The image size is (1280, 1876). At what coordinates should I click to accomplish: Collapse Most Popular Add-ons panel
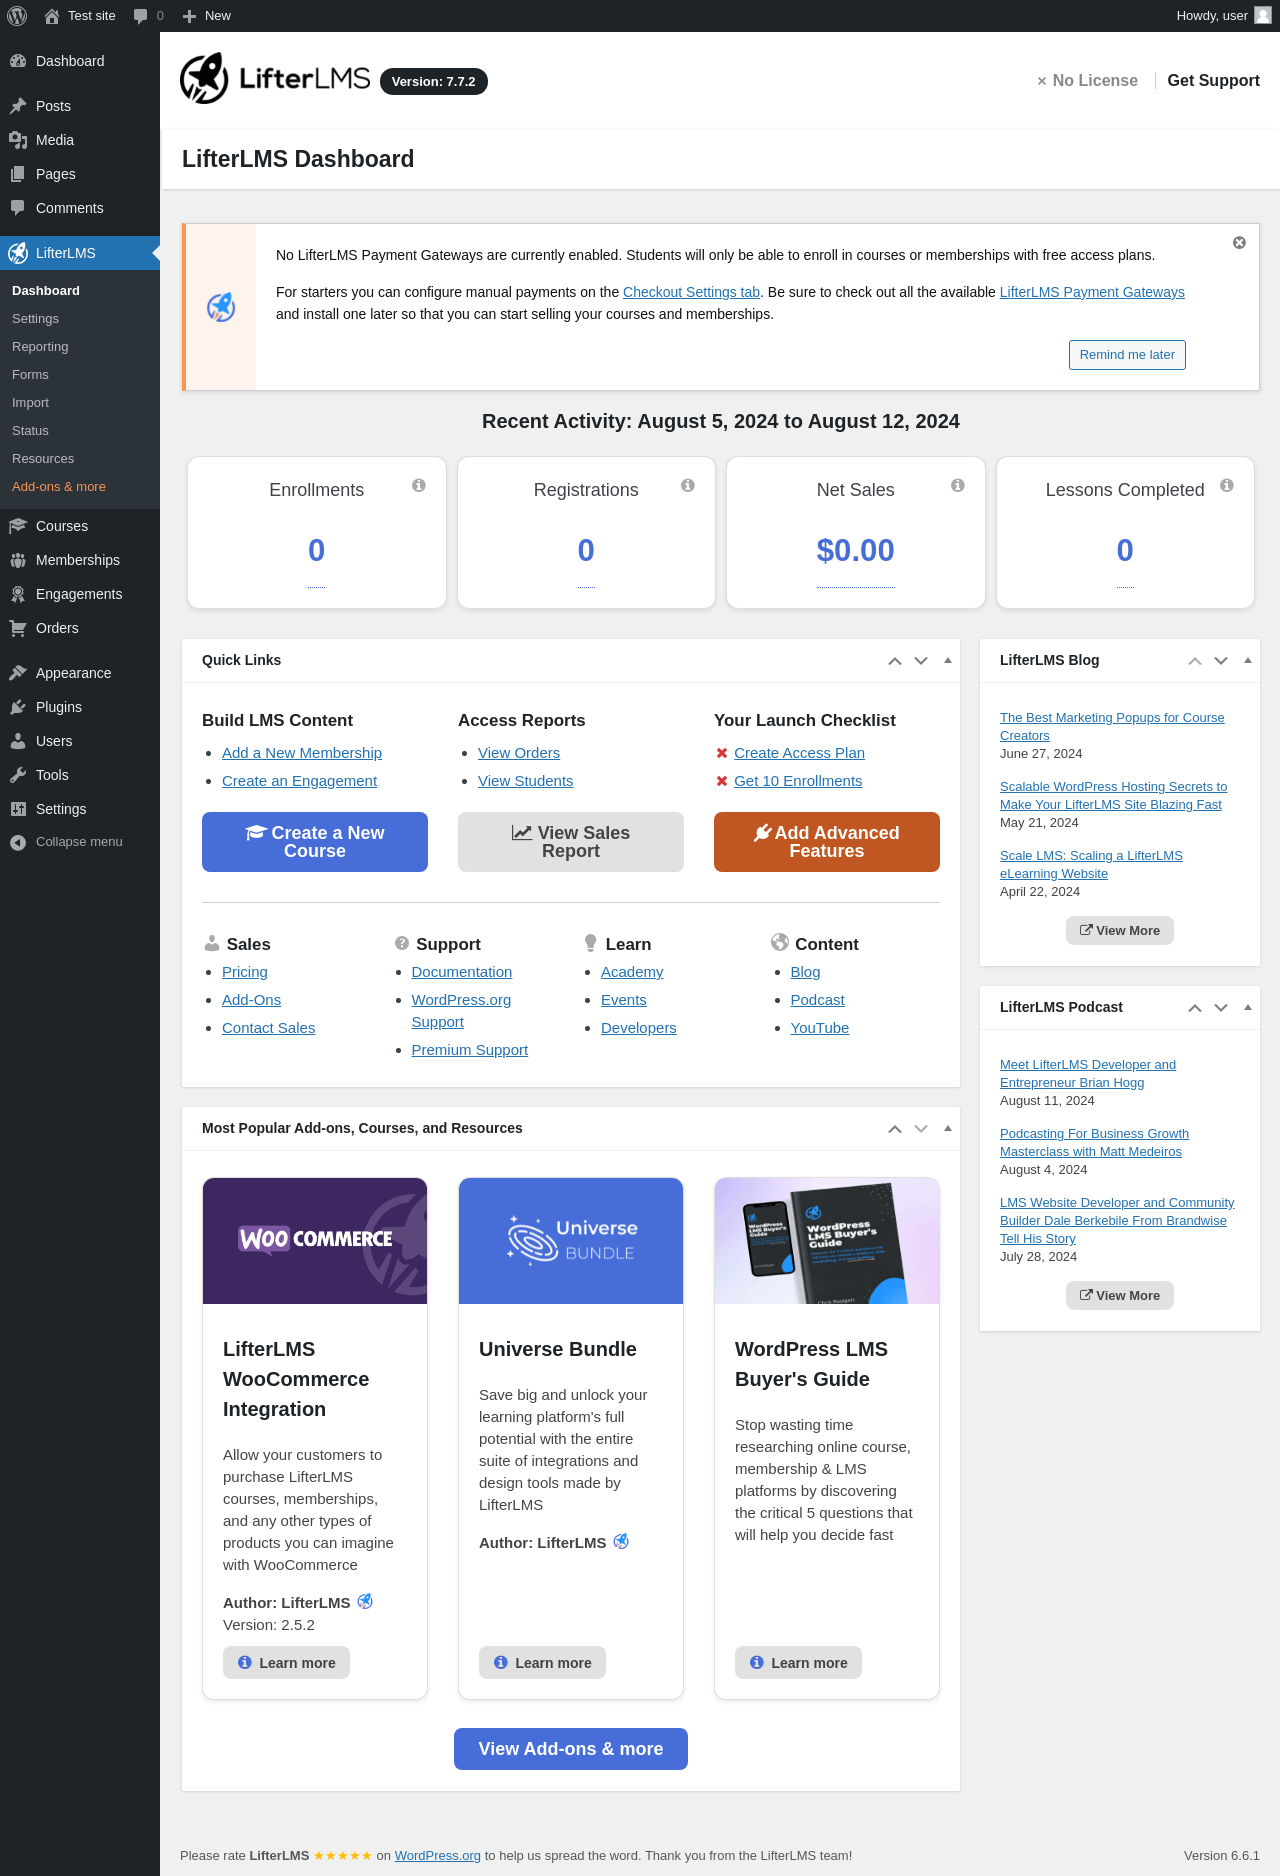click(x=948, y=1129)
